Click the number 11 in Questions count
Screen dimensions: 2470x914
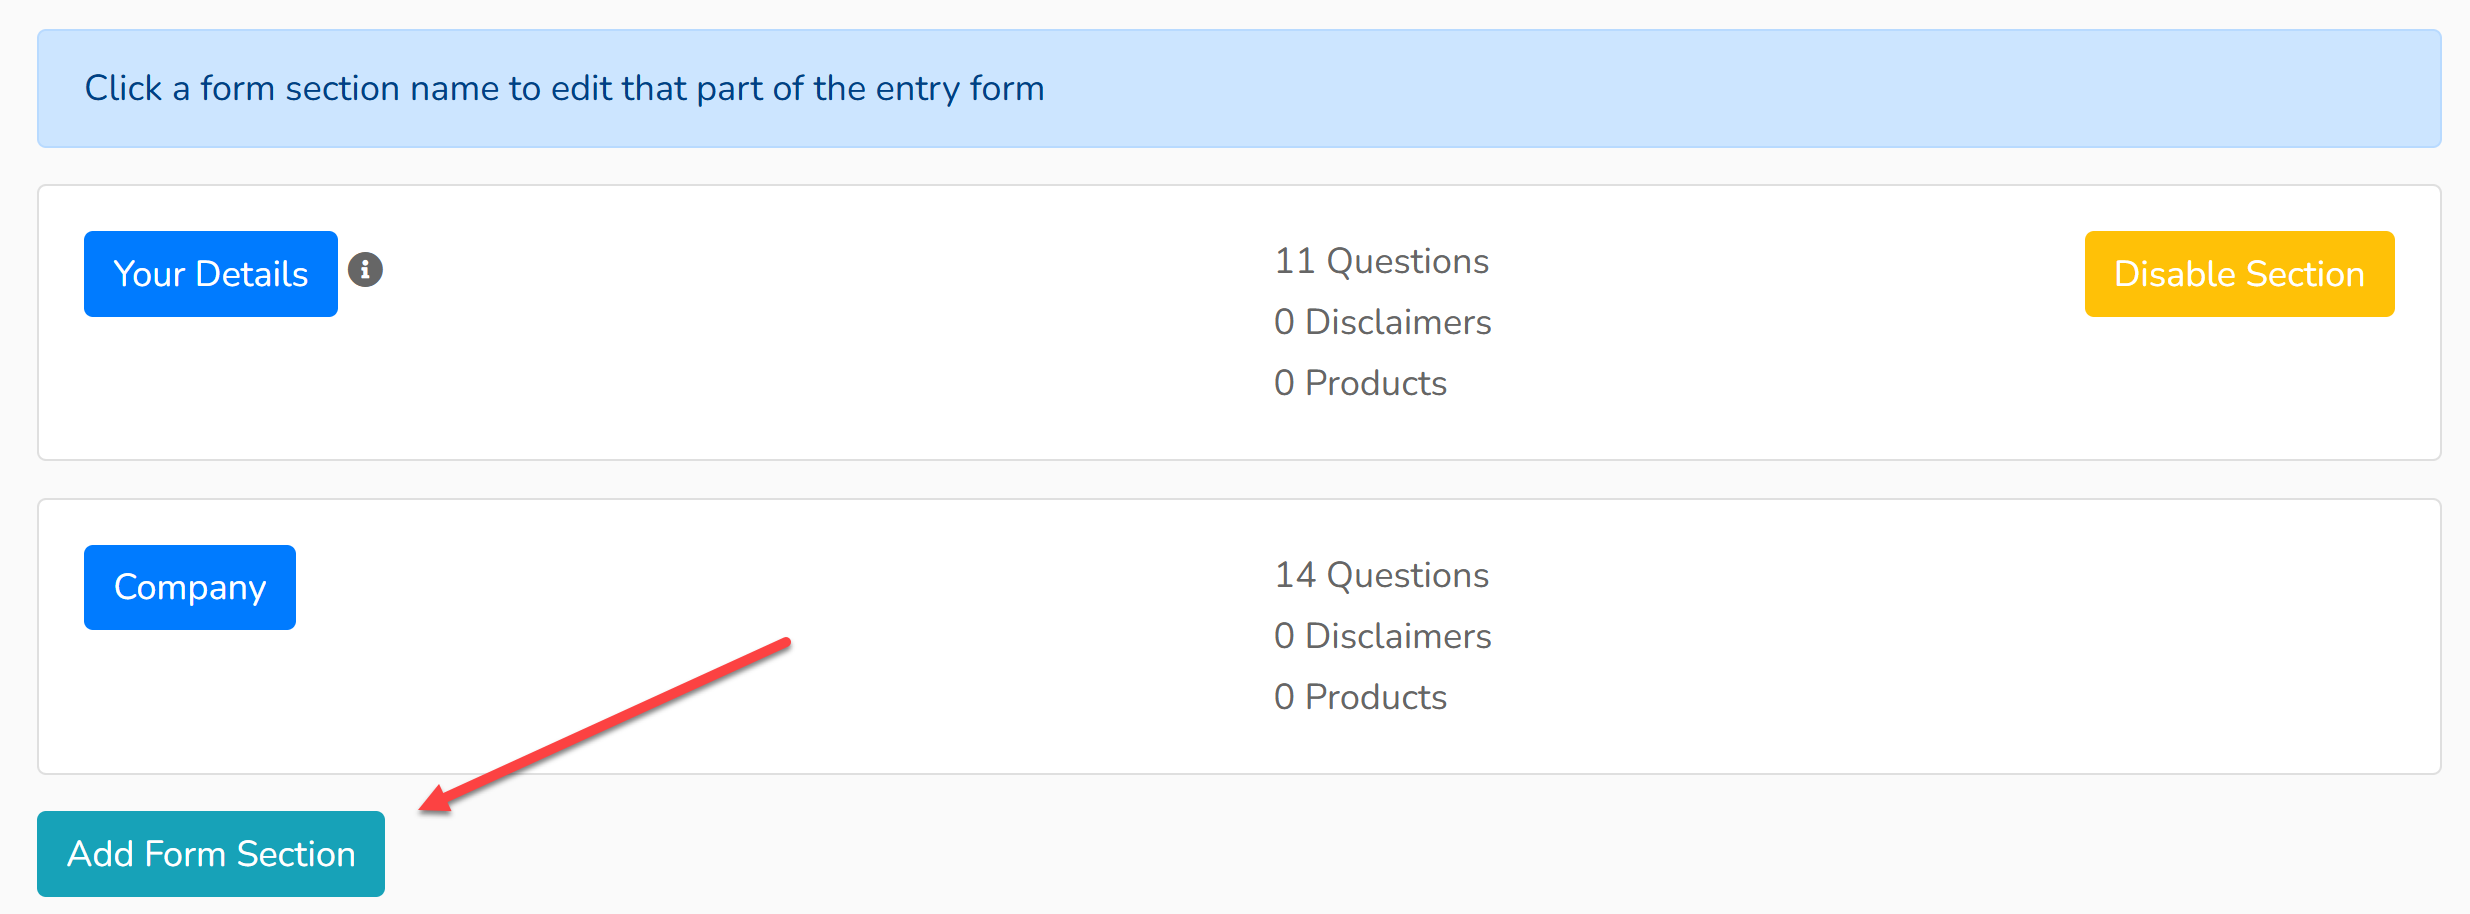tap(1294, 261)
